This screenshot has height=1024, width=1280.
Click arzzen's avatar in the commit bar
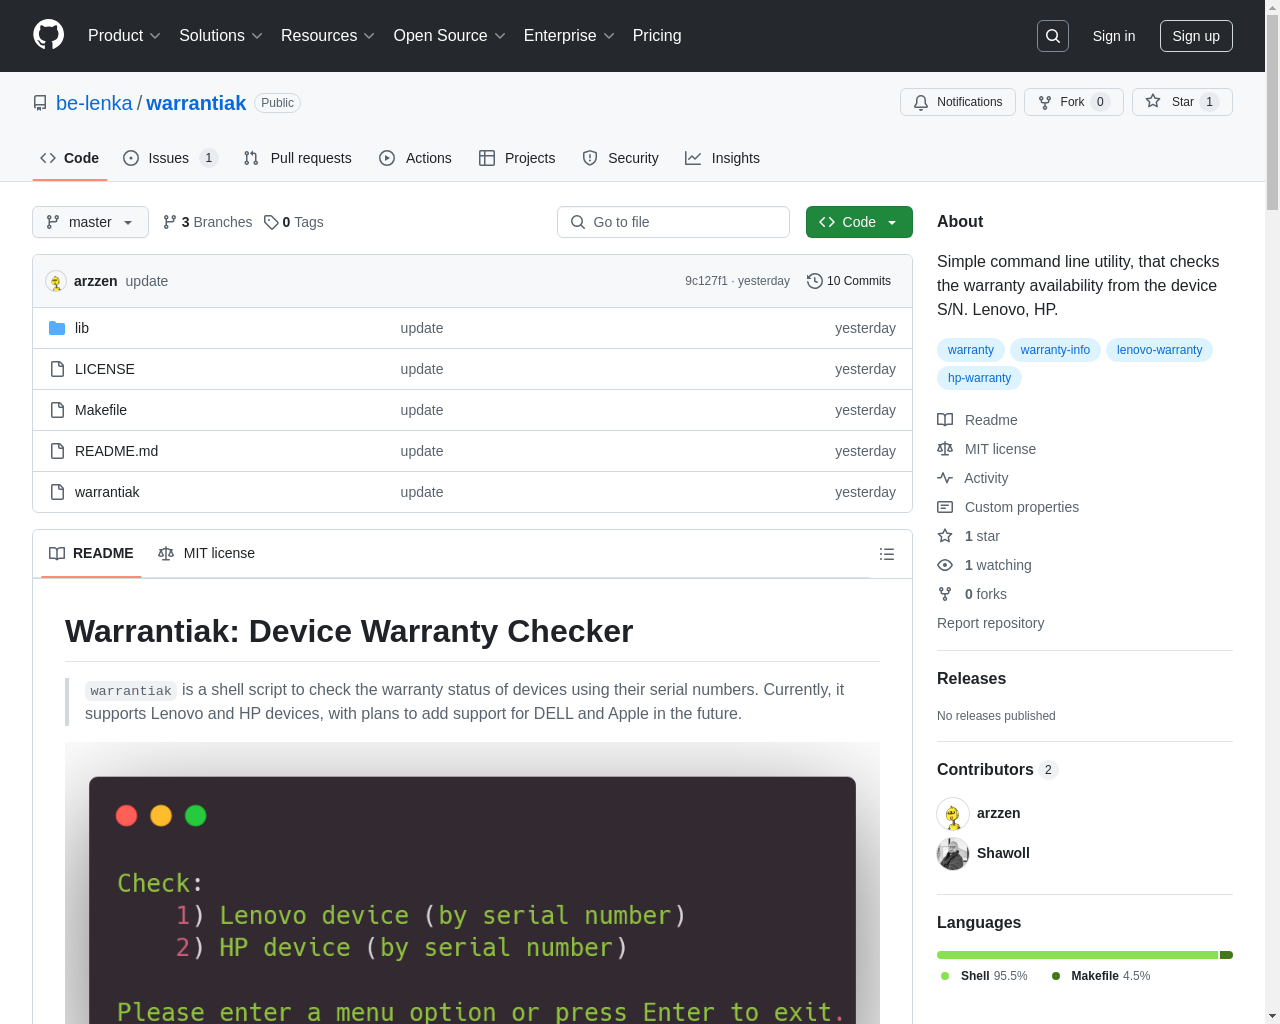pyautogui.click(x=56, y=282)
